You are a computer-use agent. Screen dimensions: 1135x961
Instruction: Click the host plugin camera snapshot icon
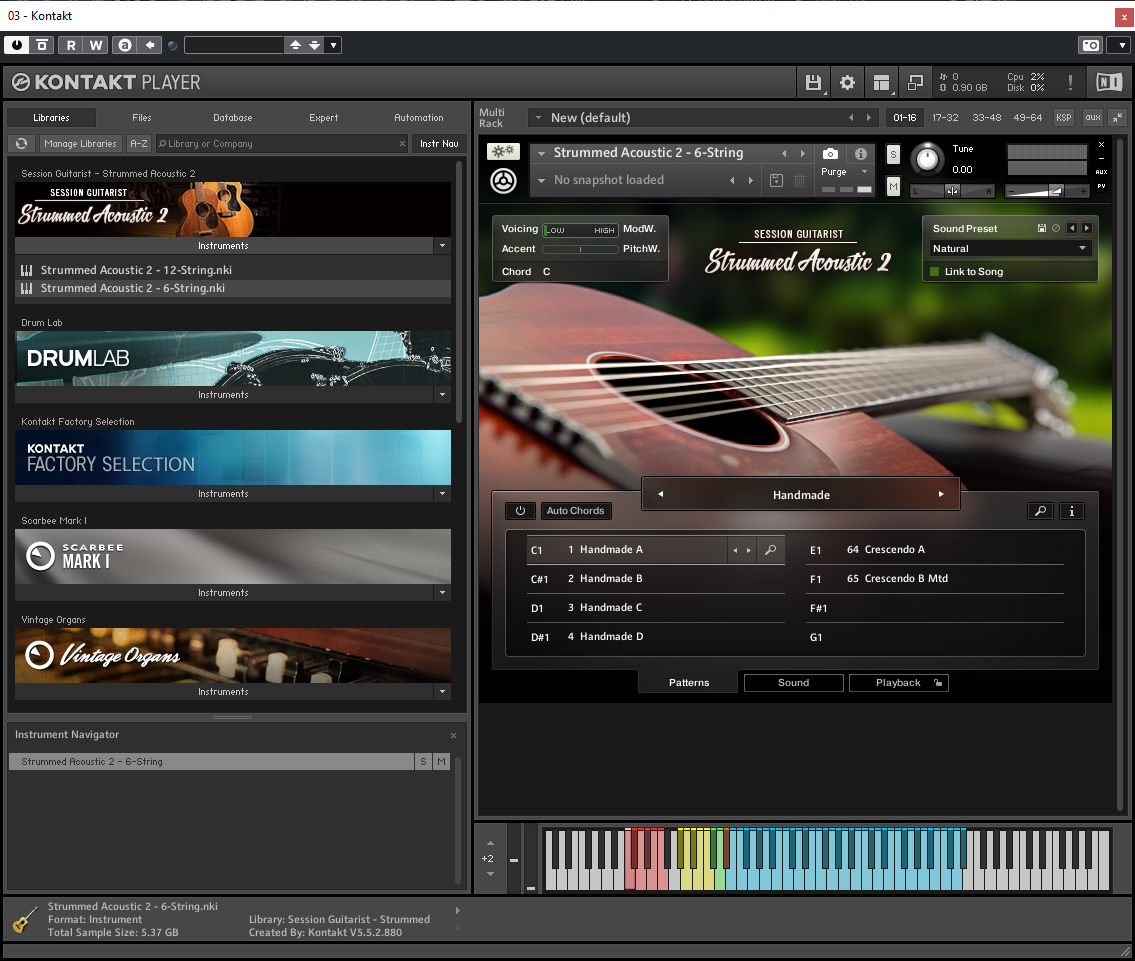coord(1091,45)
